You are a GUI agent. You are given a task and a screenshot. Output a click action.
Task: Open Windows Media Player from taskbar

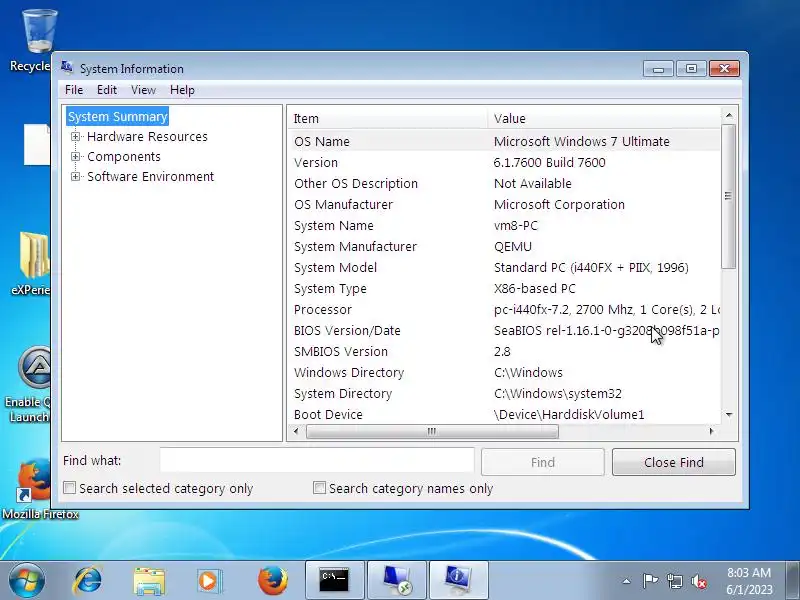point(209,580)
